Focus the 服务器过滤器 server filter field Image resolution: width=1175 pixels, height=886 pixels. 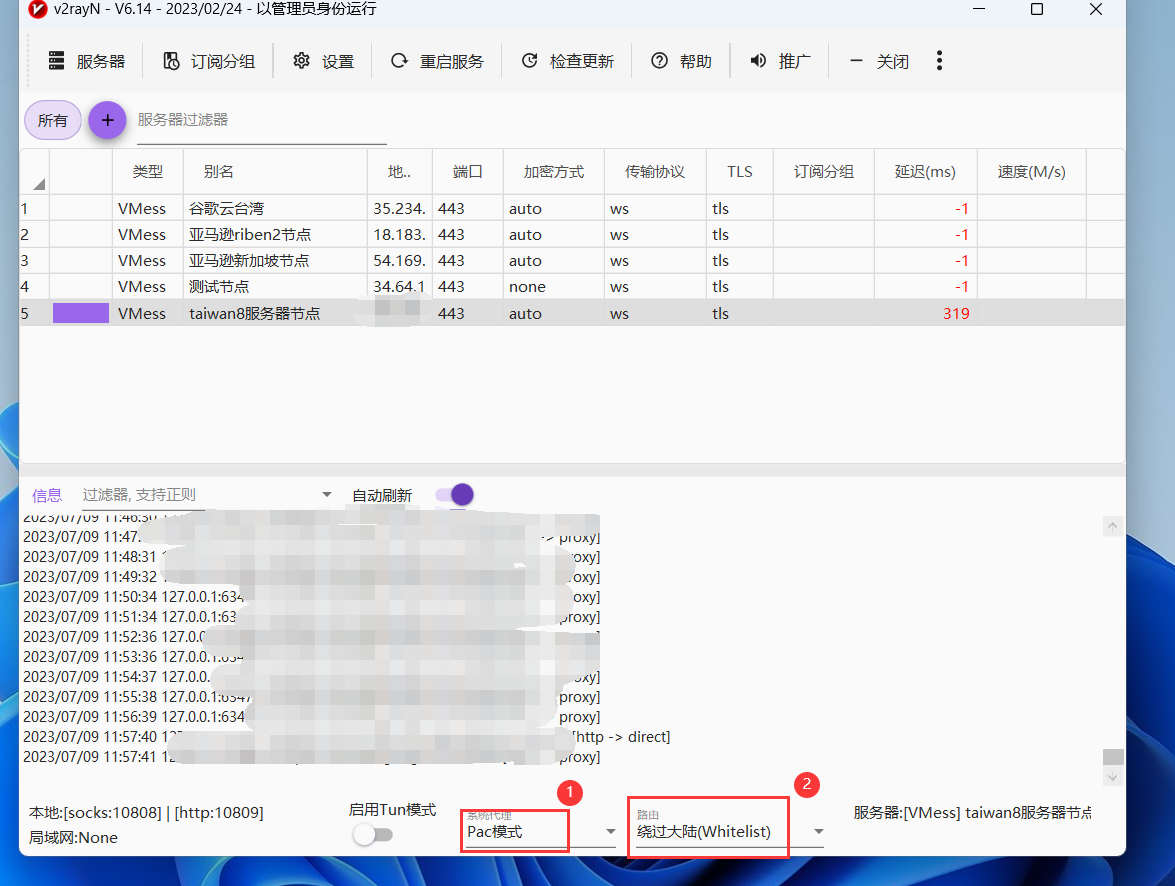262,121
